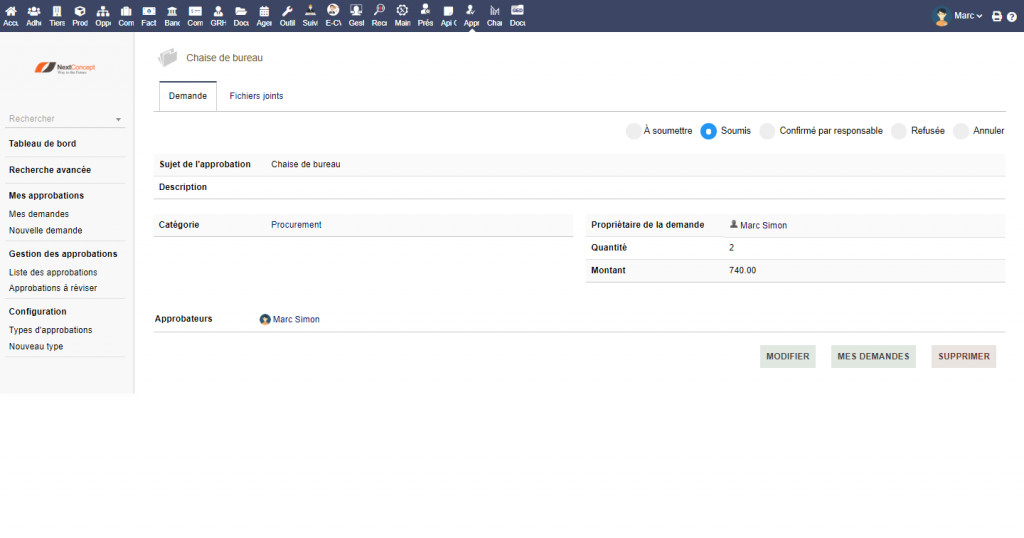Click the Gestion des approbations heading
The image size is (1024, 538).
[x=63, y=254]
